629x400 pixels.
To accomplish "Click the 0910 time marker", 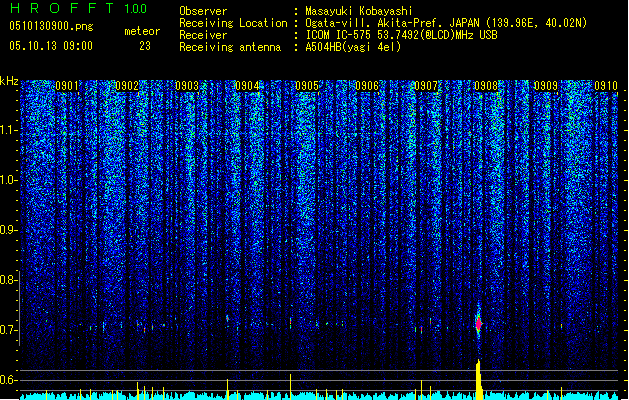I will (x=606, y=86).
